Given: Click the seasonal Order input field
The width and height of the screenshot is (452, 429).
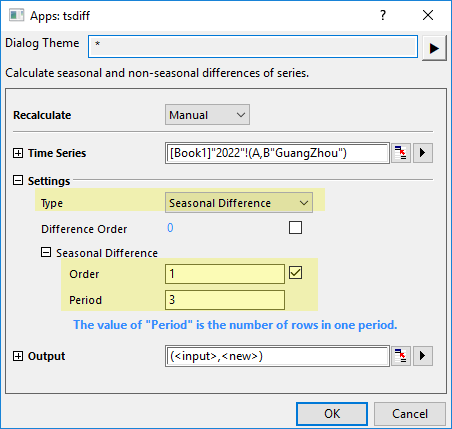Looking at the screenshot, I should (x=225, y=274).
